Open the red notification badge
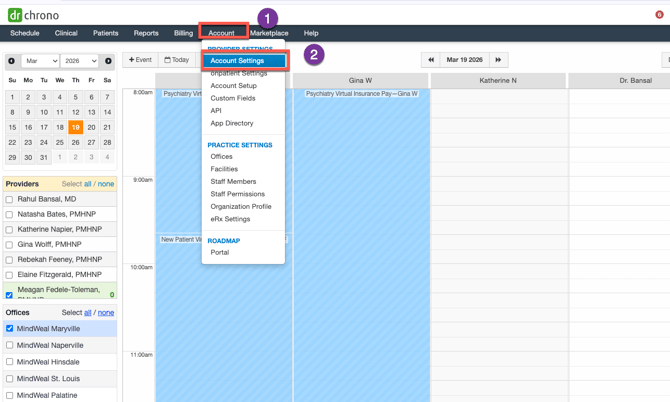 (x=659, y=14)
